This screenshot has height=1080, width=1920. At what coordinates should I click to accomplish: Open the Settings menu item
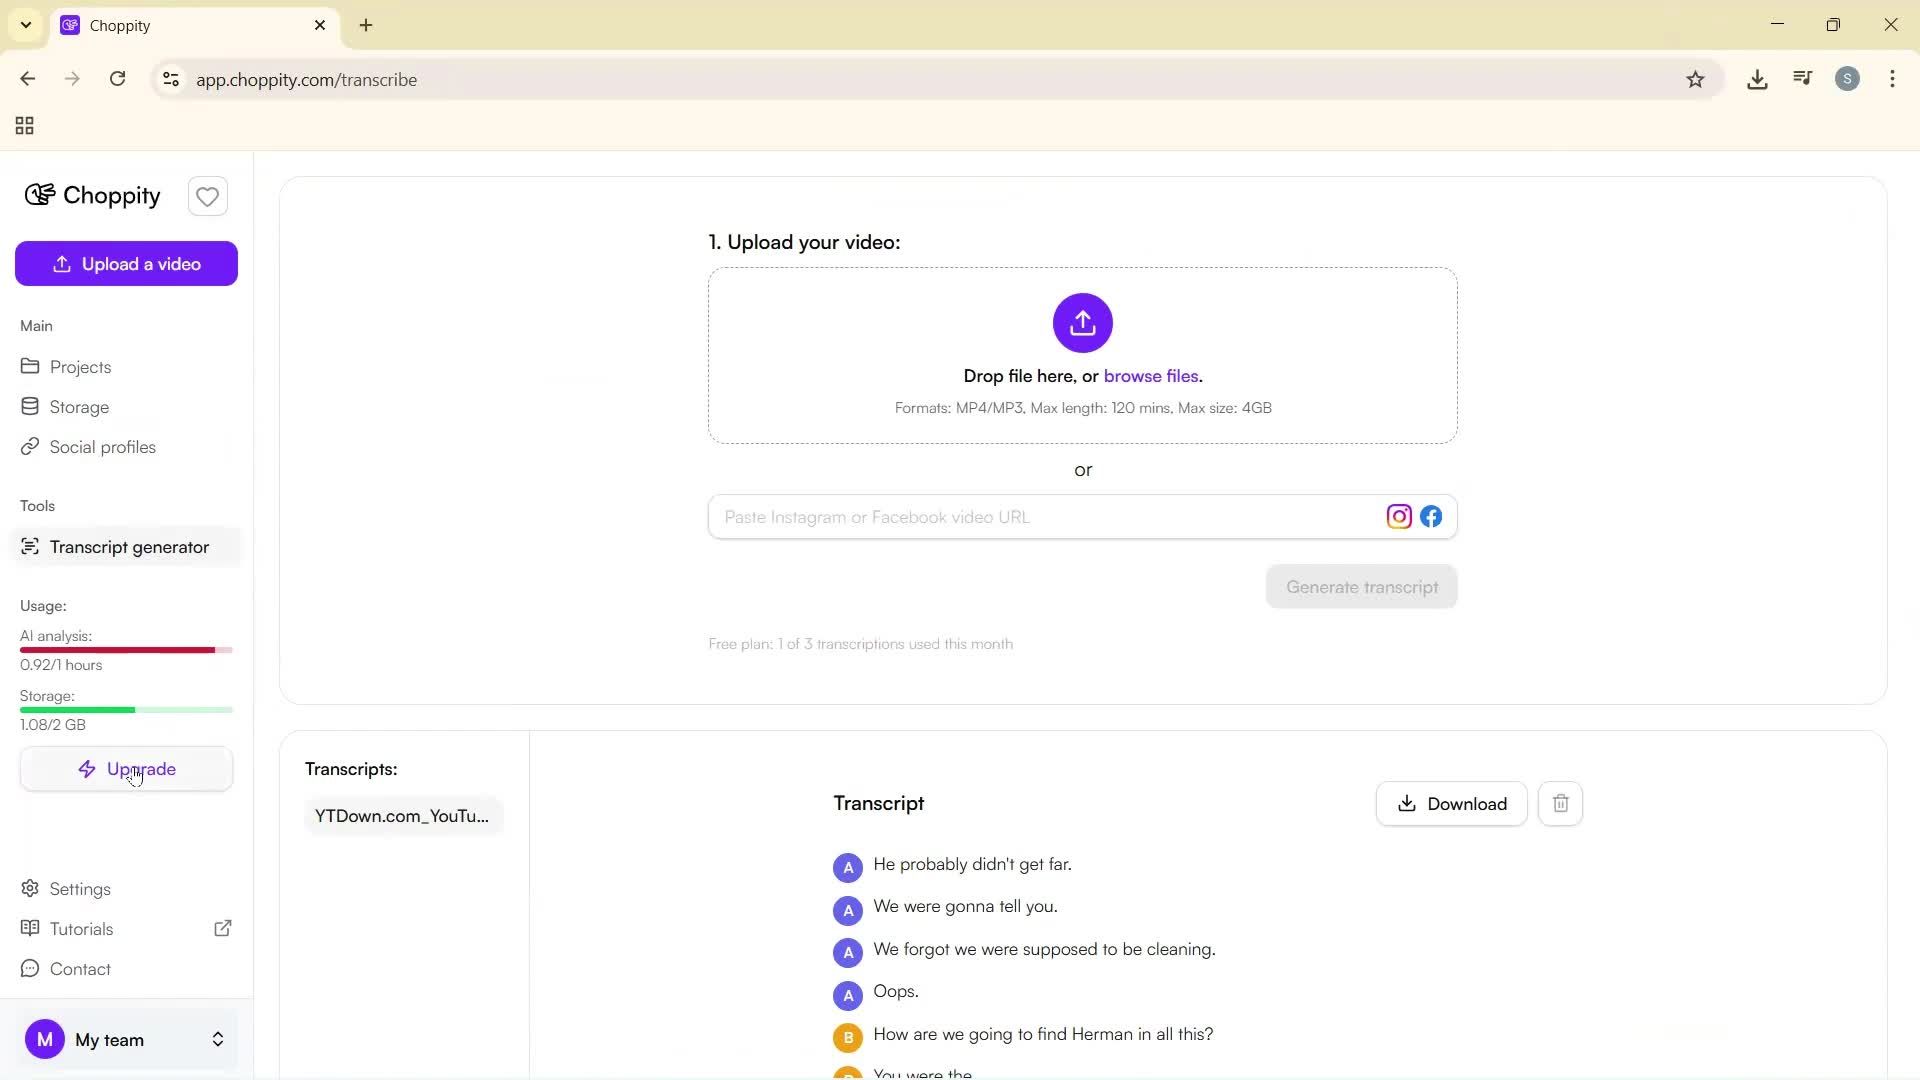coord(80,888)
